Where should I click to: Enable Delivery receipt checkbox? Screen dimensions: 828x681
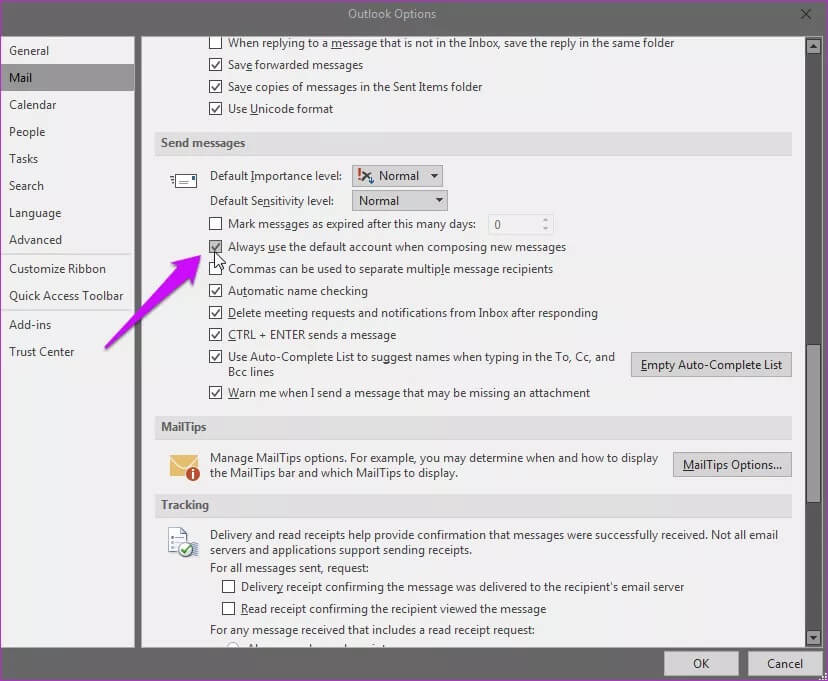point(229,587)
